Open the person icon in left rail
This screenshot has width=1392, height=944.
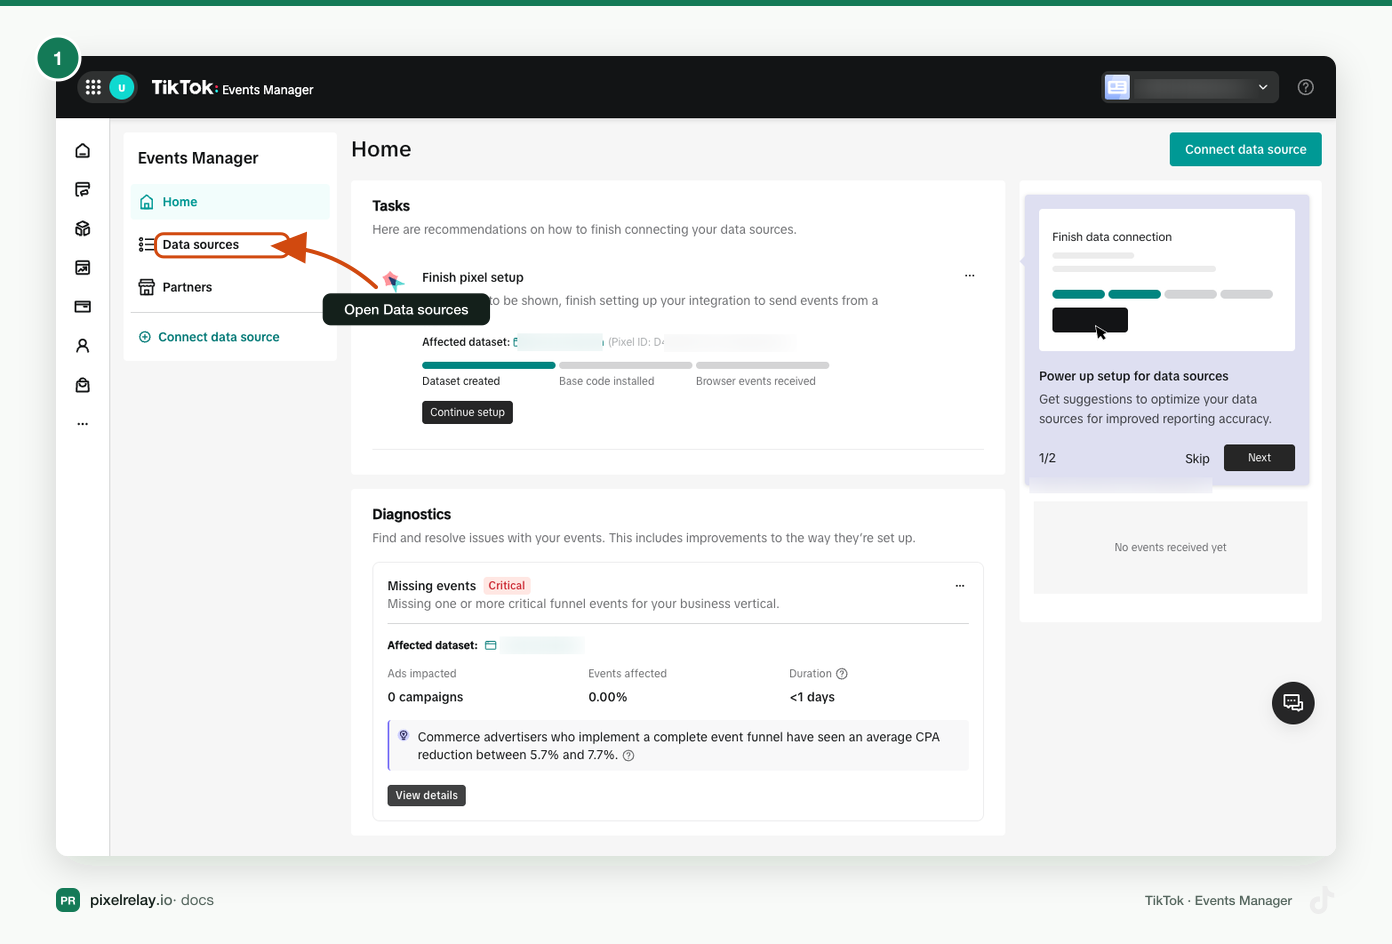click(x=83, y=346)
